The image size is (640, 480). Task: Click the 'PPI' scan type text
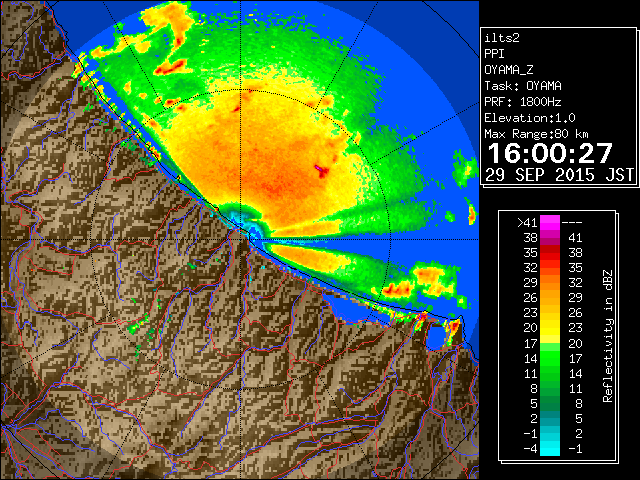pyautogui.click(x=494, y=54)
